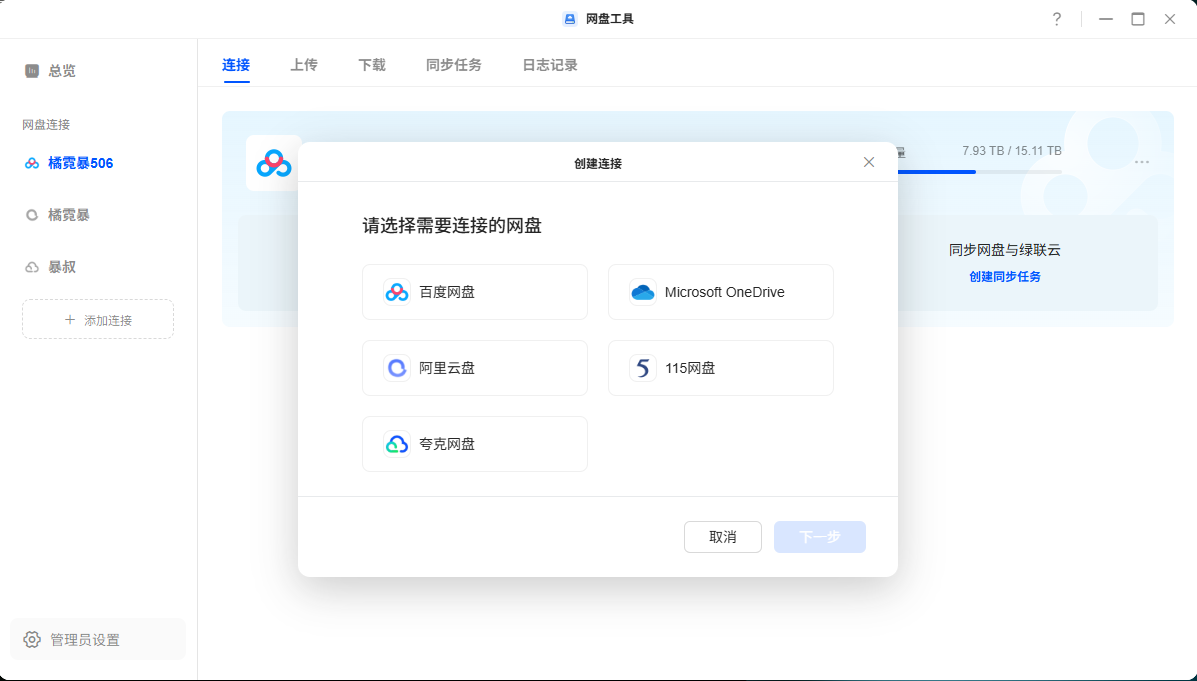1197x681 pixels.
Task: Click the 7.93 TB / 15.11 TB text
Action: pyautogui.click(x=1011, y=150)
